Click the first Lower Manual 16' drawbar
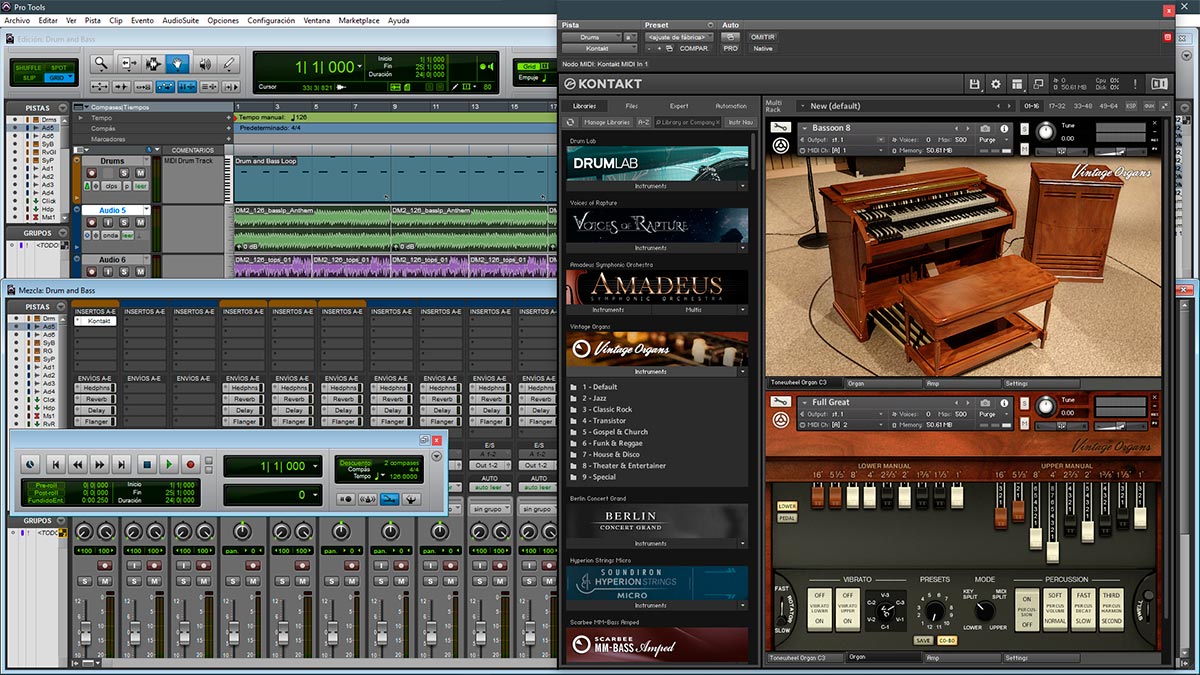 coord(819,496)
